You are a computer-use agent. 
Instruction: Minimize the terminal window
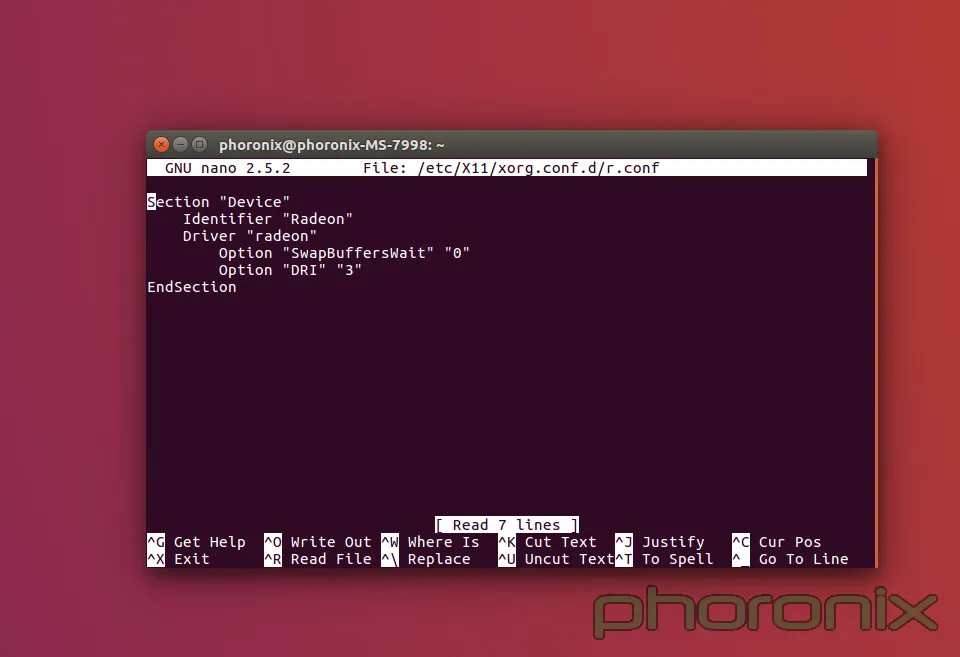click(180, 145)
